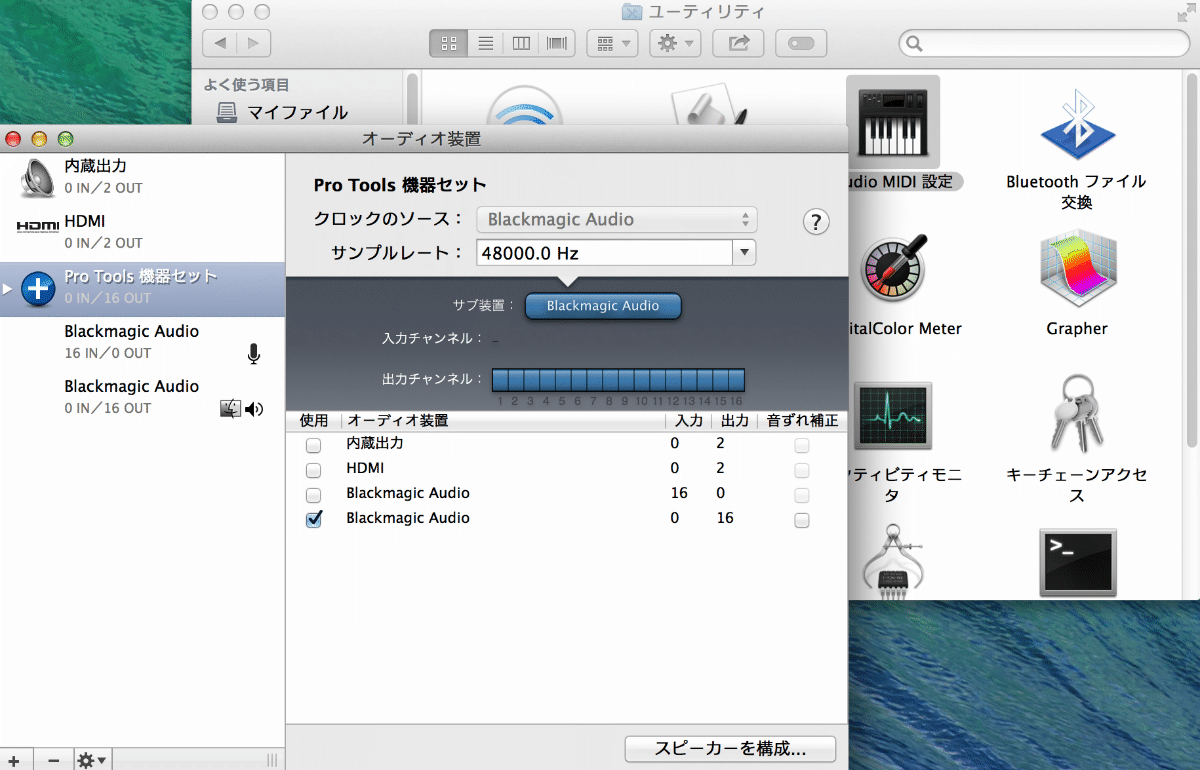Image resolution: width=1200 pixels, height=770 pixels.
Task: Open the clock source dropdown
Action: pos(616,220)
